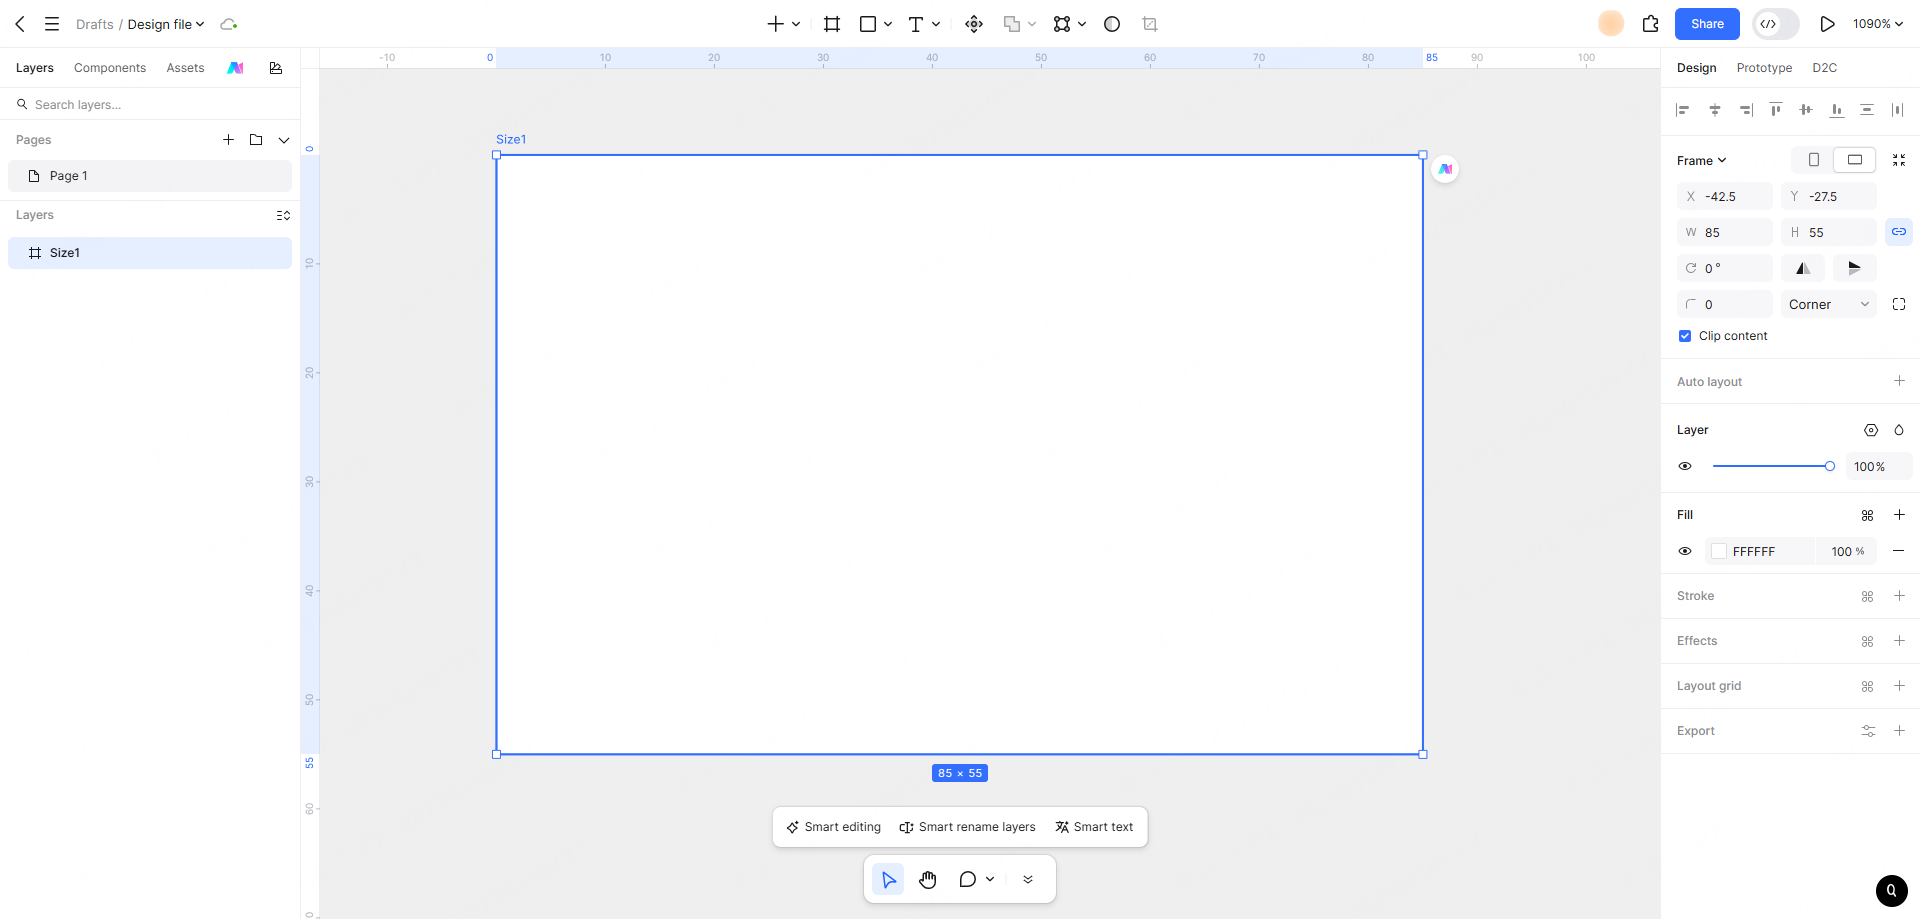This screenshot has height=919, width=1920.
Task: Click the Share button
Action: pos(1707,24)
